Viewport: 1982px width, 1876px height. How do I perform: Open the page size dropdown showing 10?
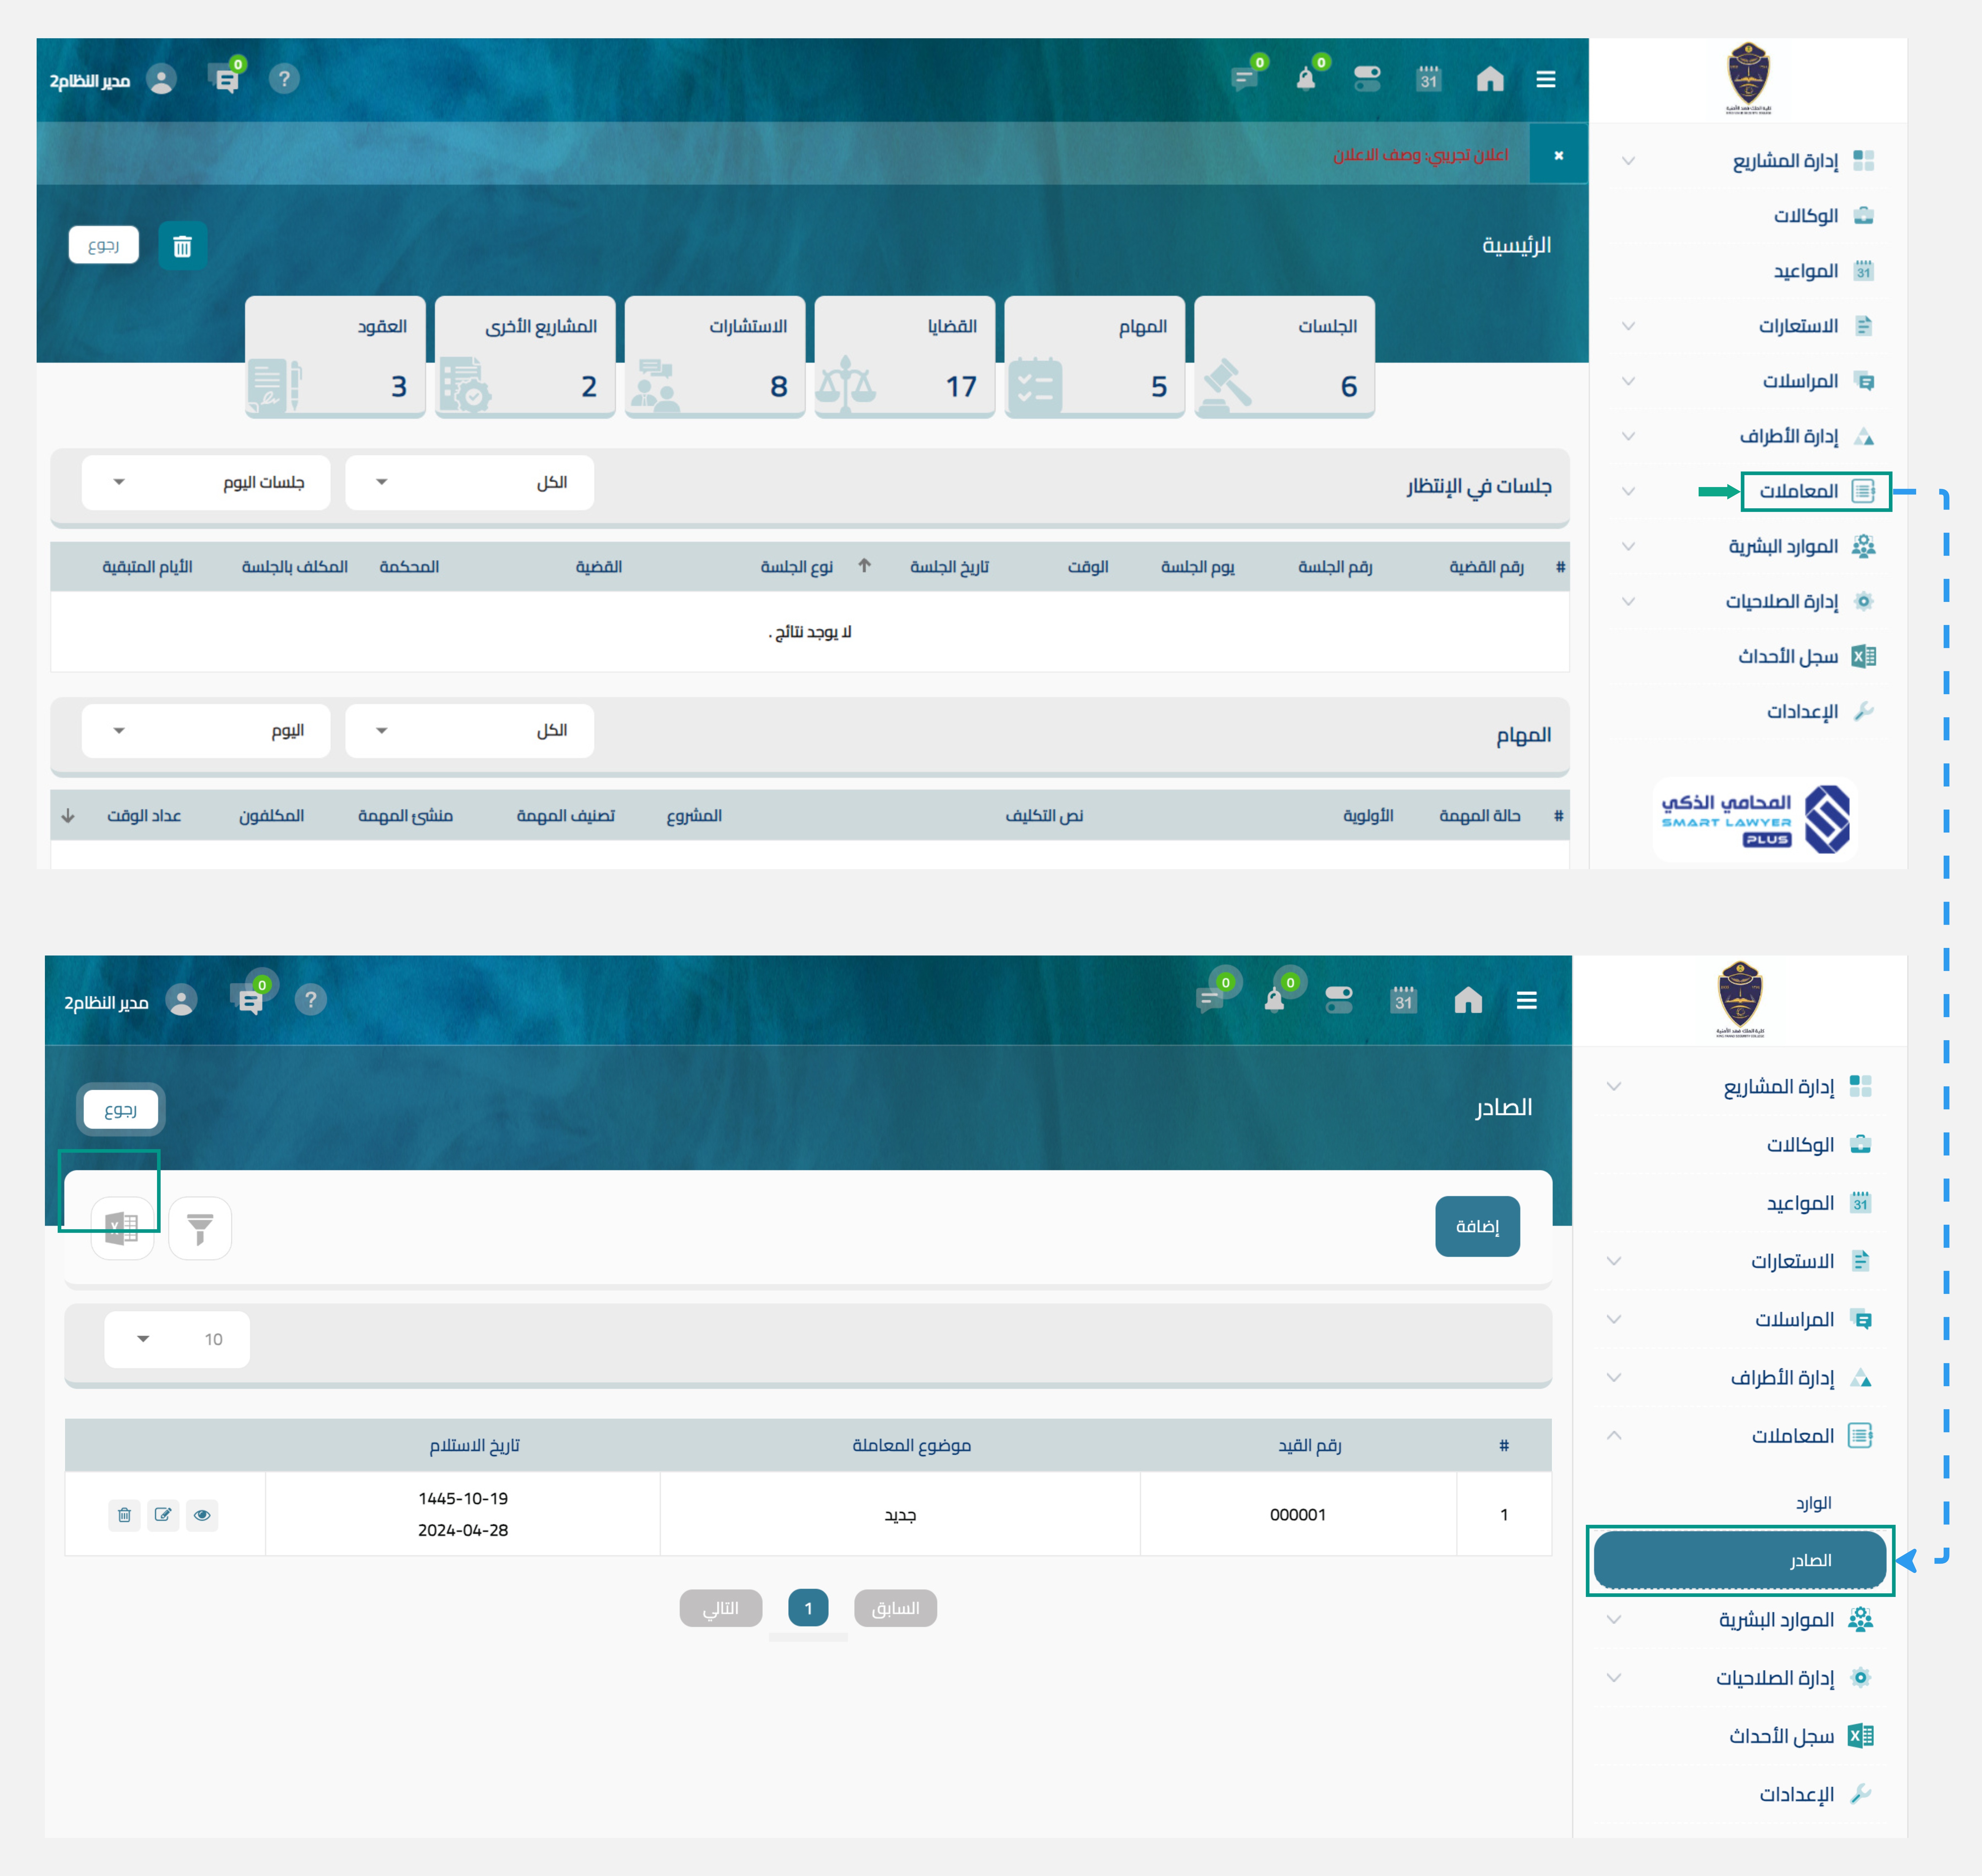coord(177,1339)
